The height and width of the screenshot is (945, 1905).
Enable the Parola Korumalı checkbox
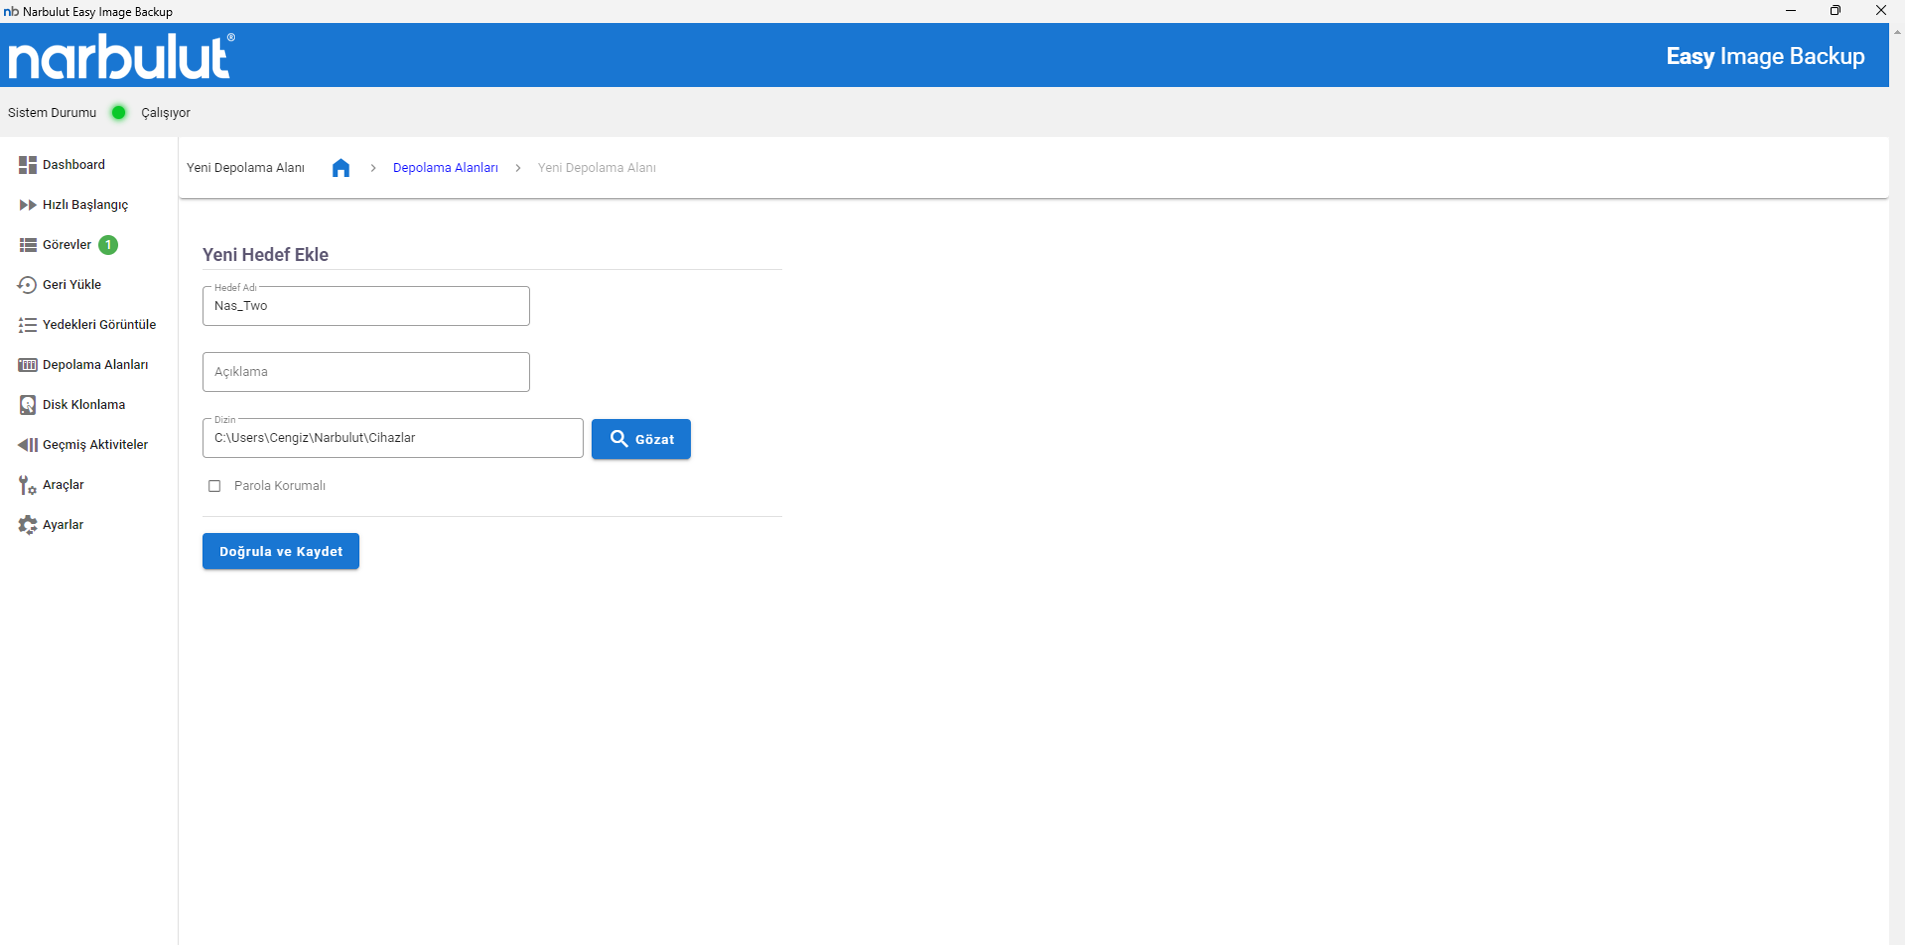(x=214, y=486)
